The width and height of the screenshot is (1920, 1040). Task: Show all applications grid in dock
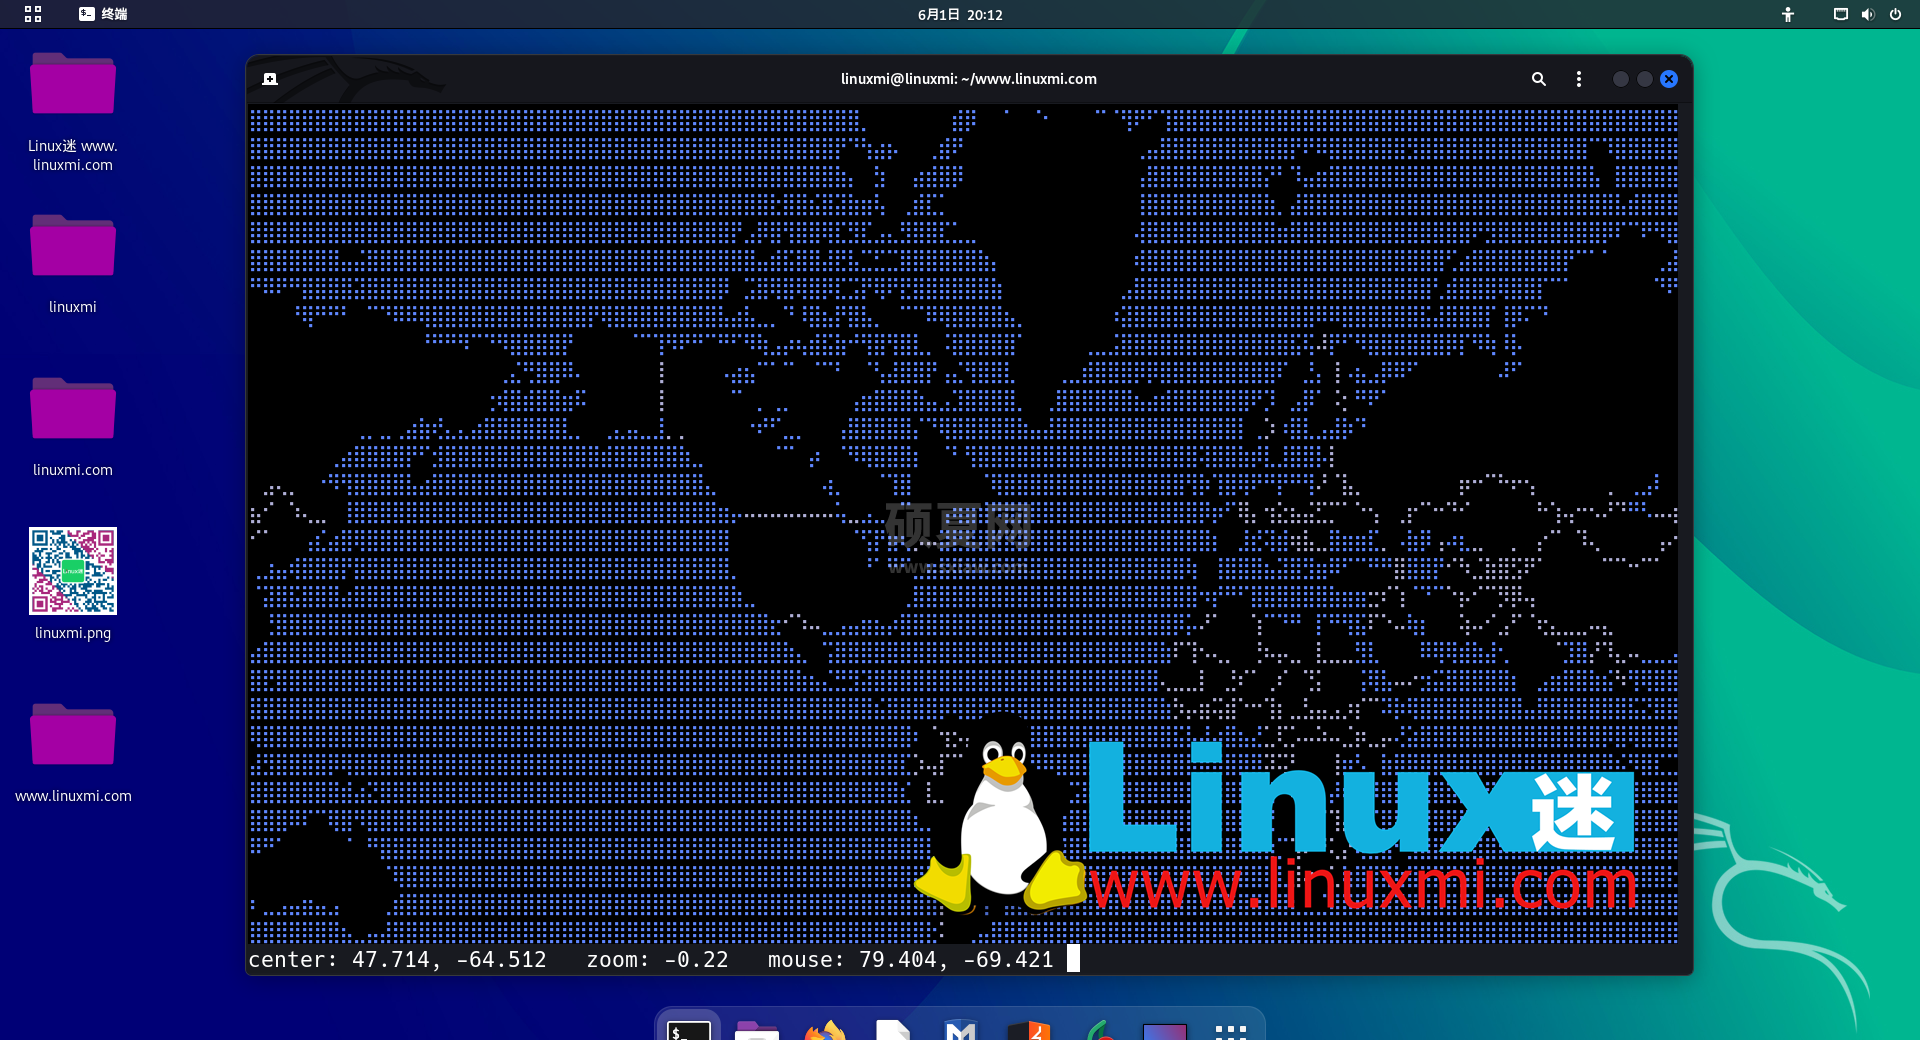(1231, 1031)
